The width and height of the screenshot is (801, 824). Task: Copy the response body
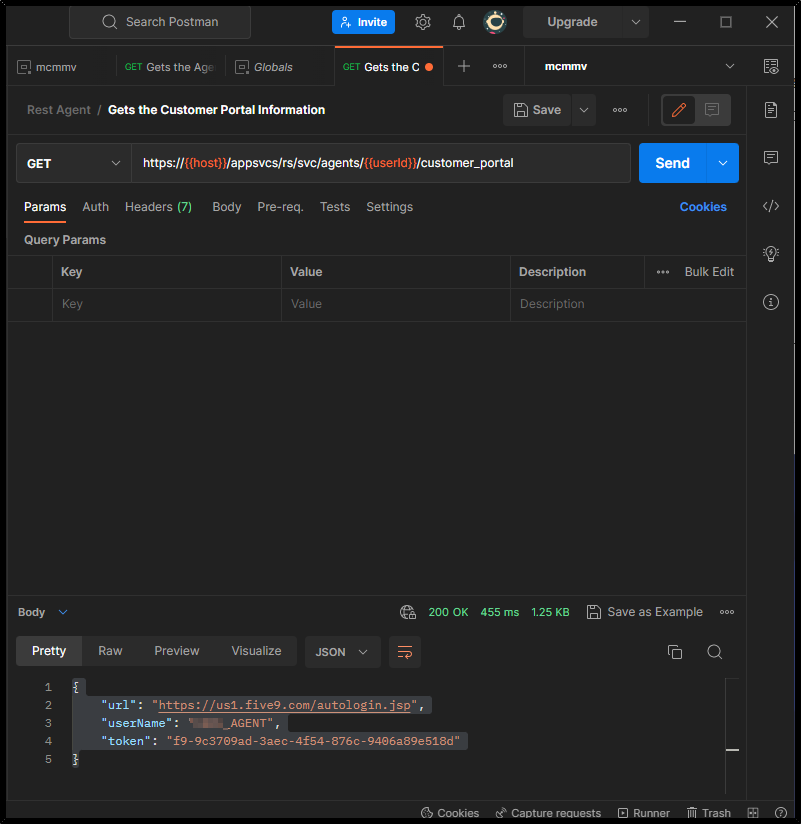(675, 652)
